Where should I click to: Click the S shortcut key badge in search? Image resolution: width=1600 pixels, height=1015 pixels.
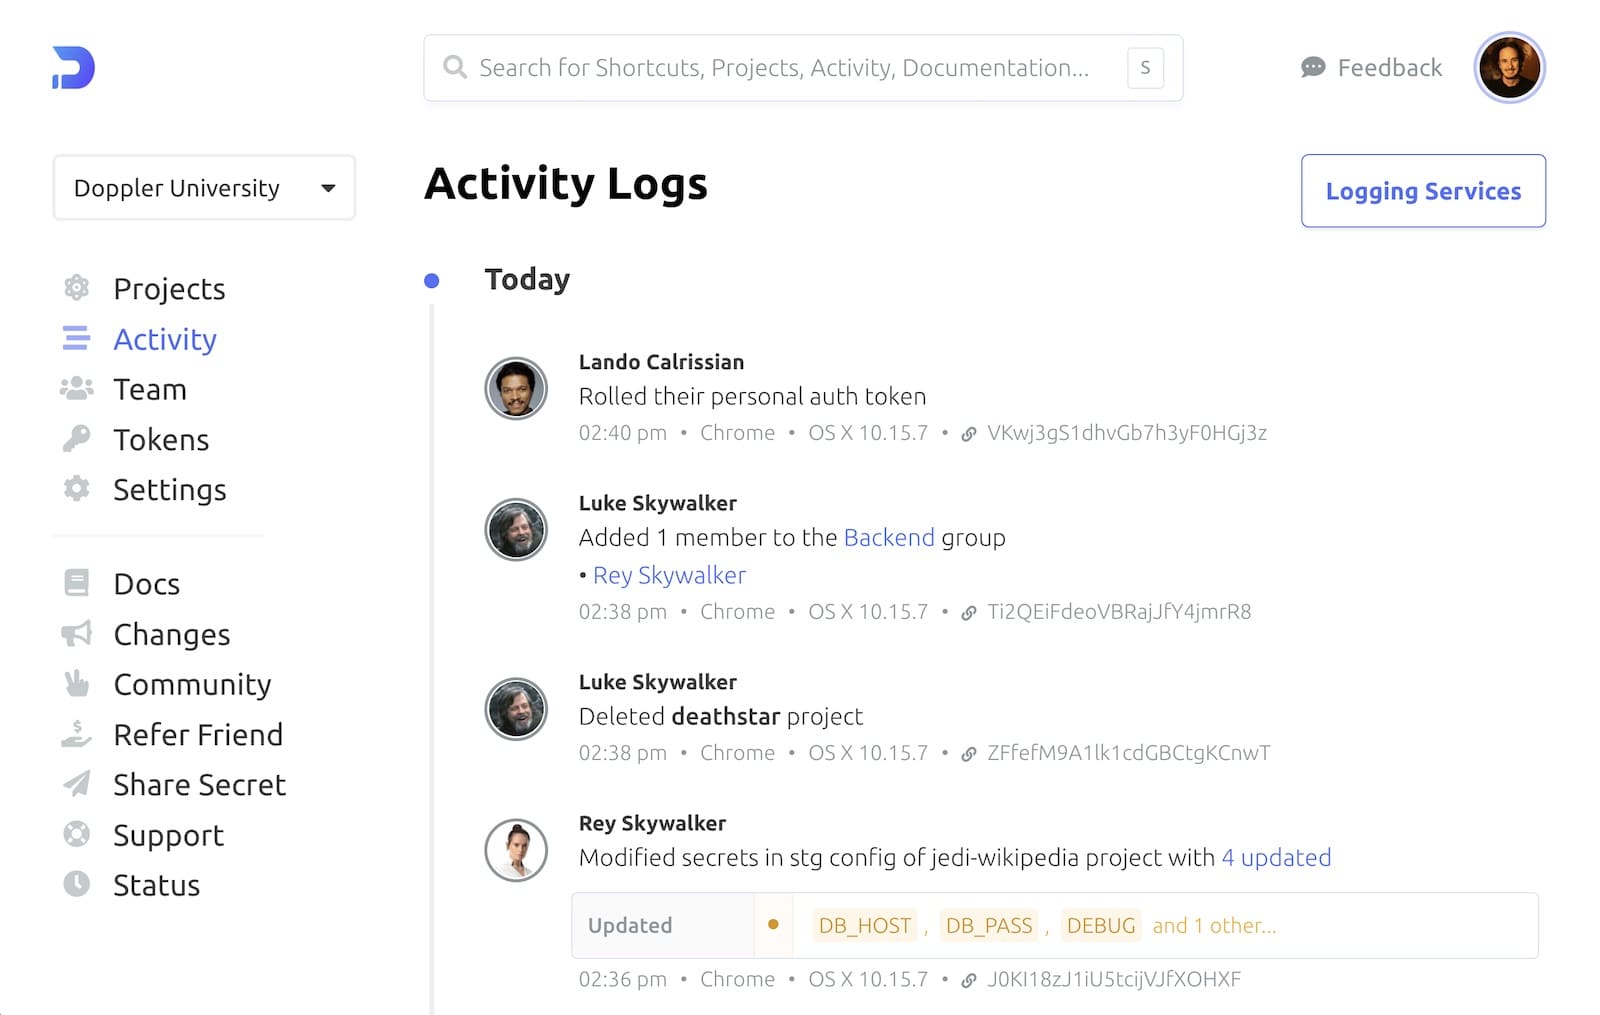tap(1145, 68)
